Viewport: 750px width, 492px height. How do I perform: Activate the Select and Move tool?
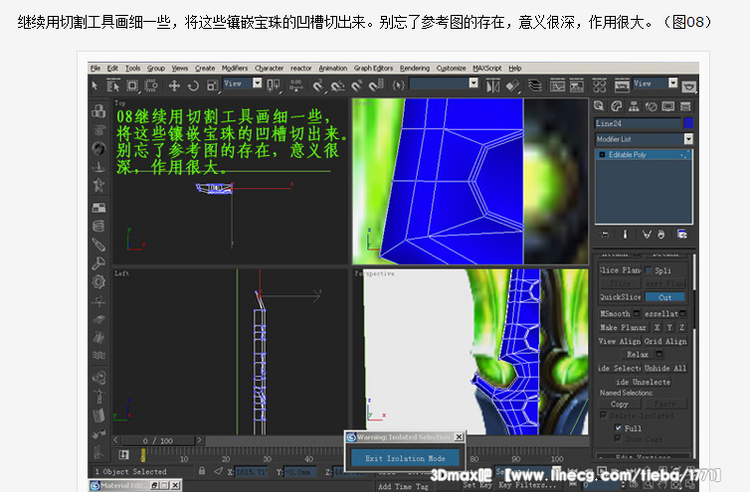coord(174,86)
